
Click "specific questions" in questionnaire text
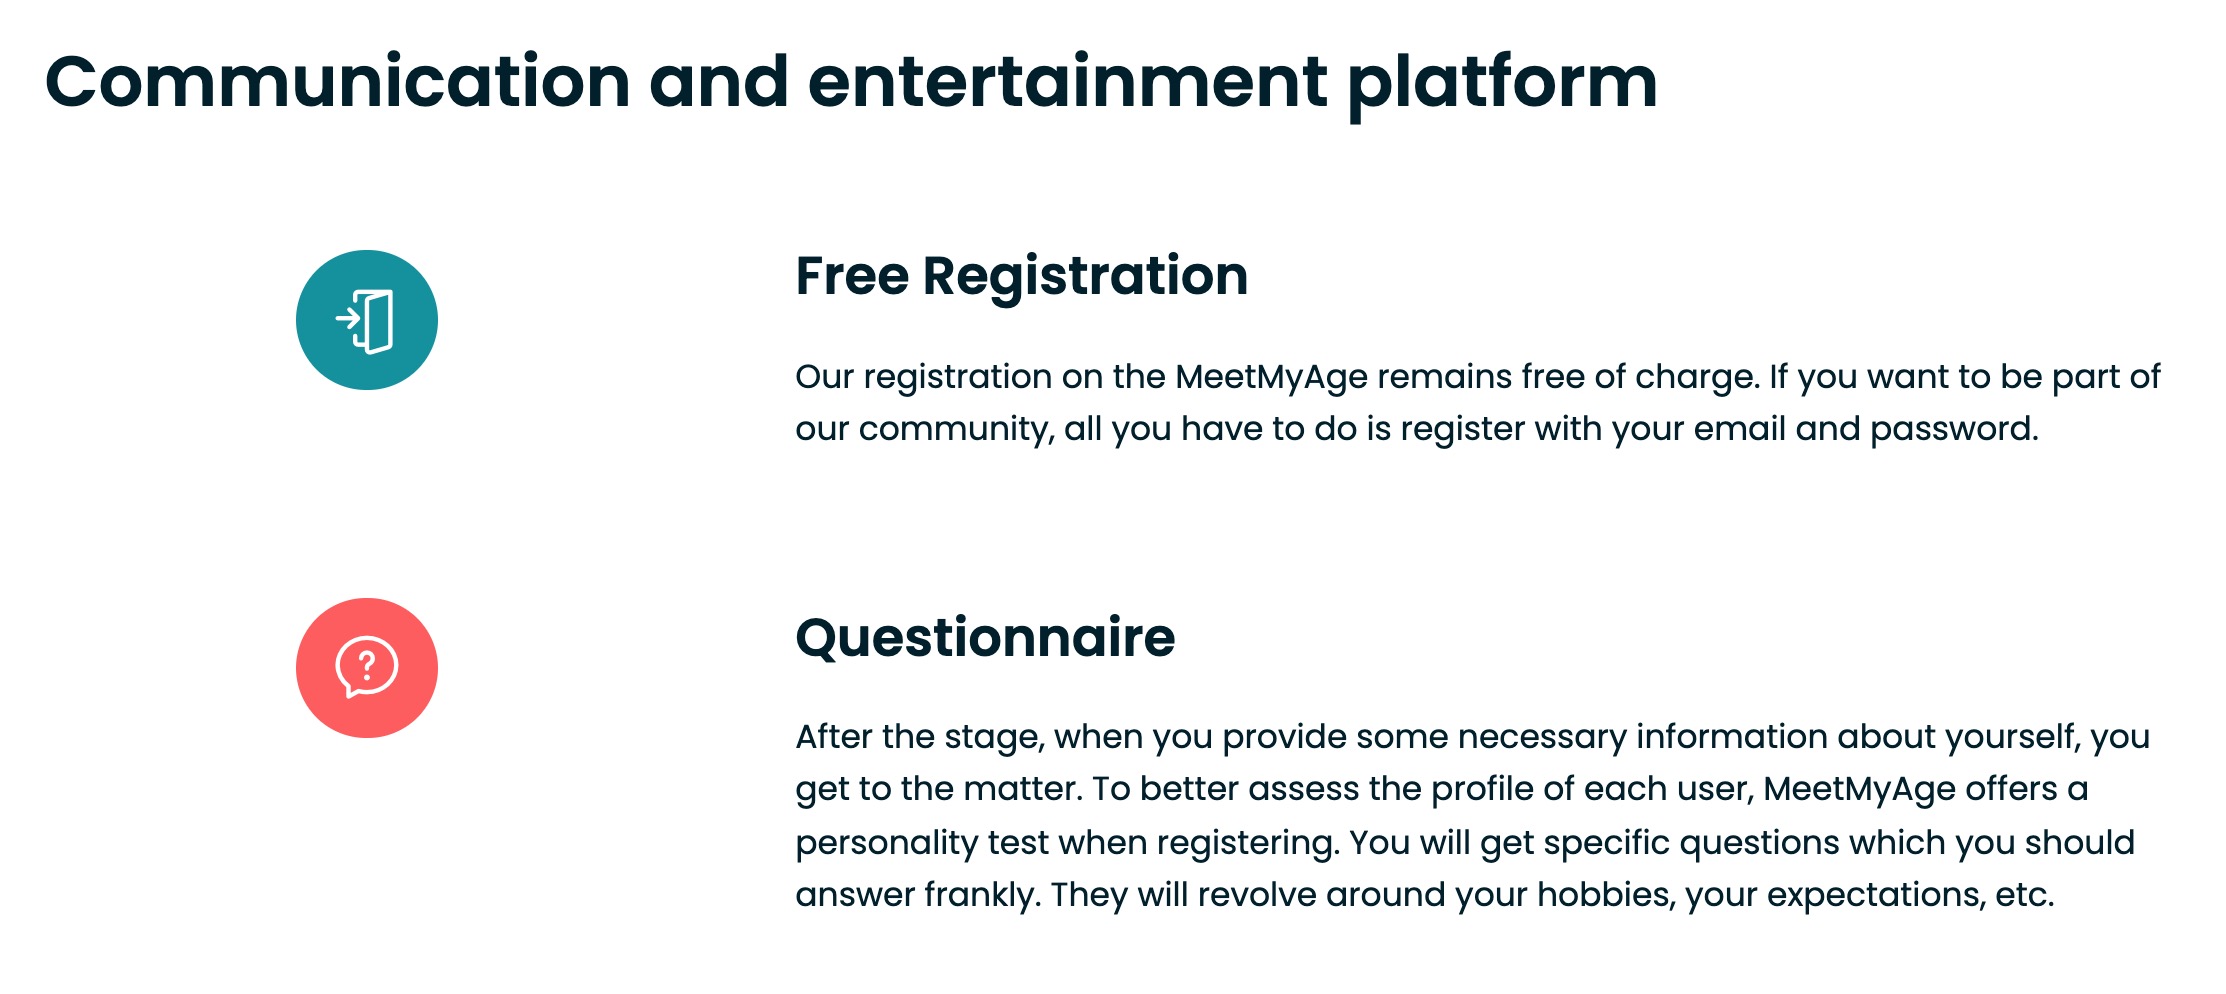[x=1693, y=843]
